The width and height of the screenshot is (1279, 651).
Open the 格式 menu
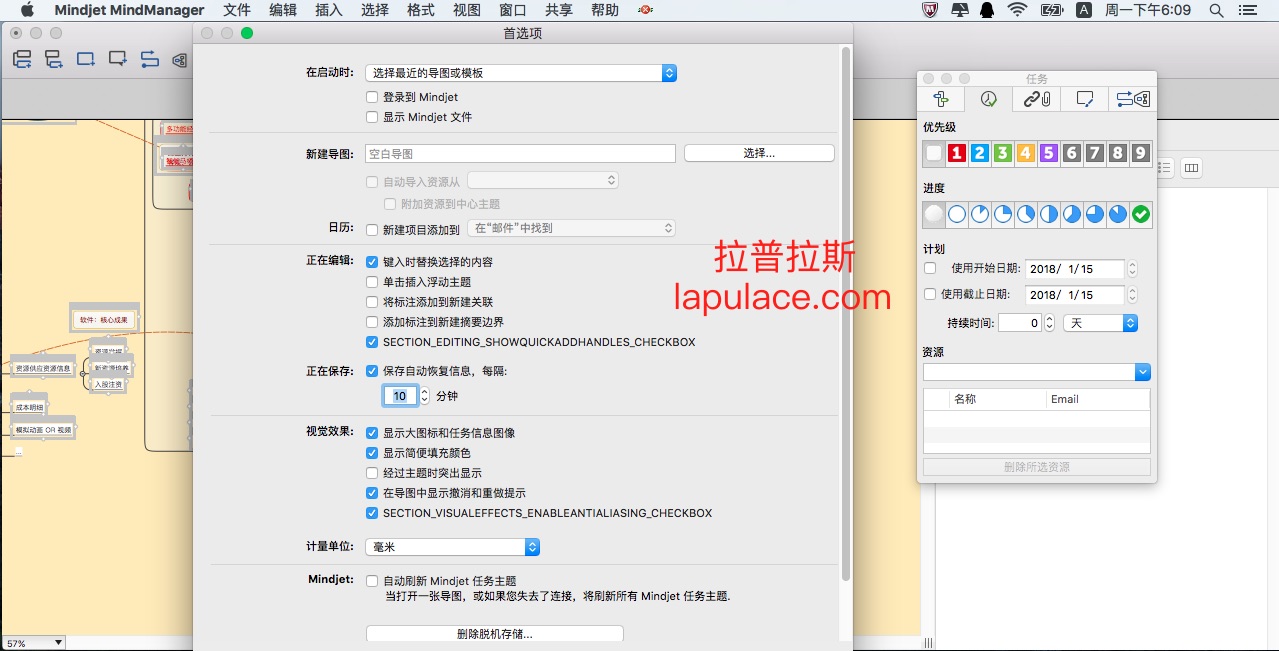pos(421,10)
